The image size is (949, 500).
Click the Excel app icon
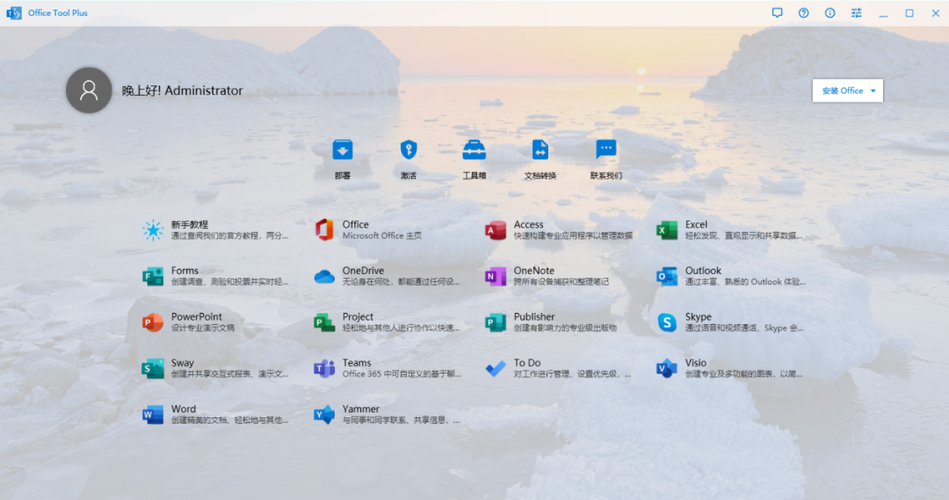point(666,230)
